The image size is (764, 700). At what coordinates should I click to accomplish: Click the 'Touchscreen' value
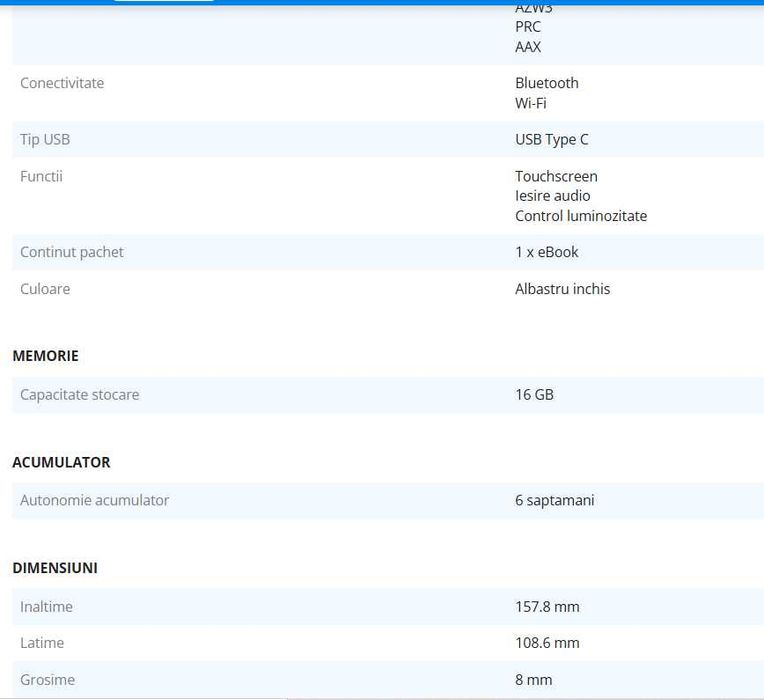556,176
